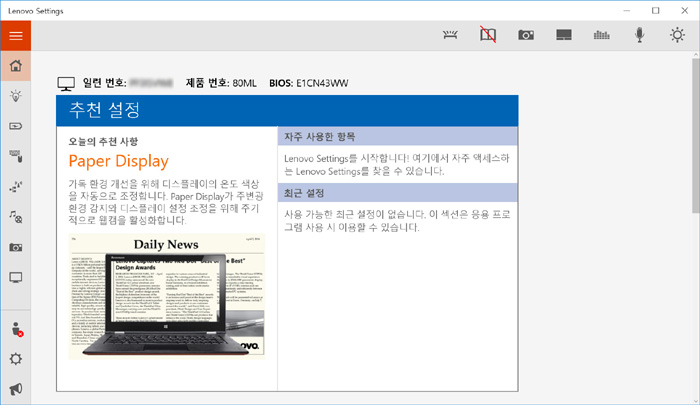Select the 추천 설정 header banner
This screenshot has width=700, height=405.
point(287,110)
